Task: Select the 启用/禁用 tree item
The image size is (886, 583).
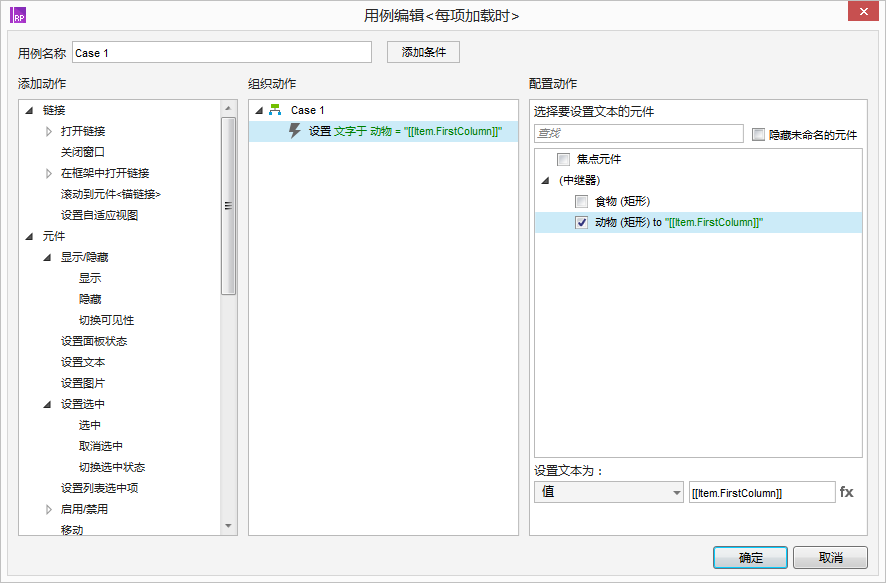Action: click(84, 509)
